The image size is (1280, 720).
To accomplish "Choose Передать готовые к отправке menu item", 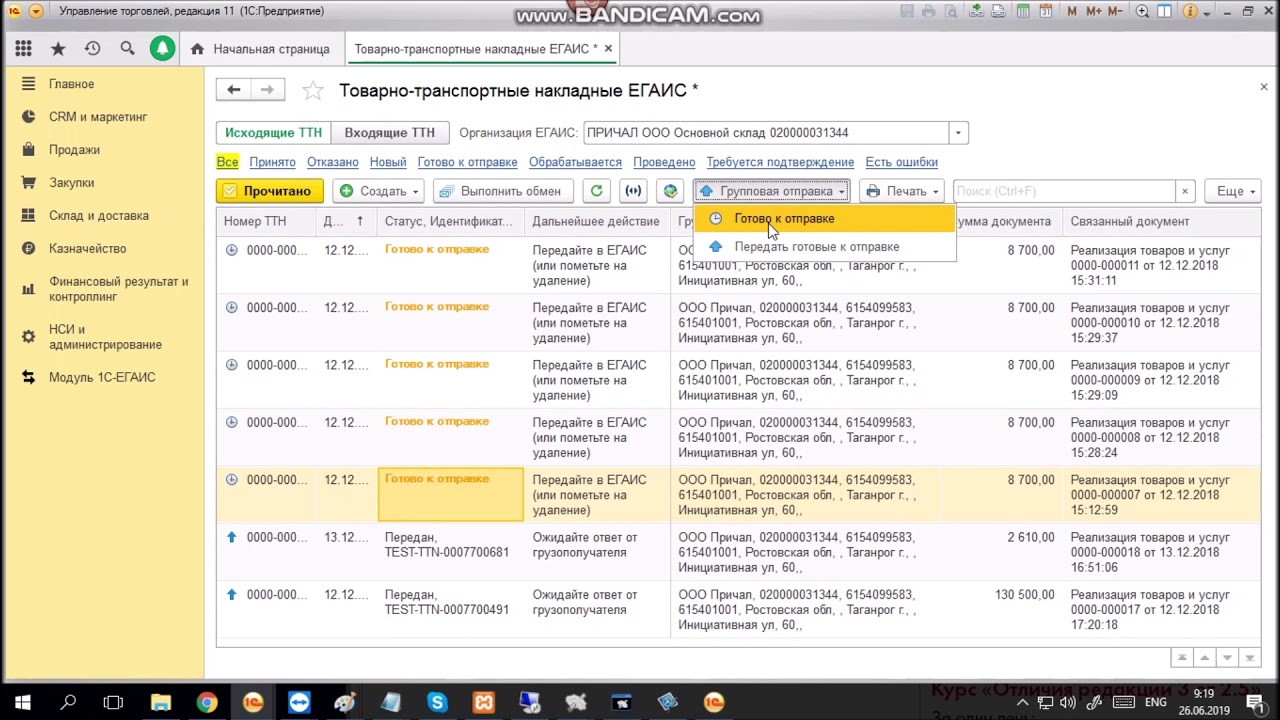I will (x=816, y=247).
